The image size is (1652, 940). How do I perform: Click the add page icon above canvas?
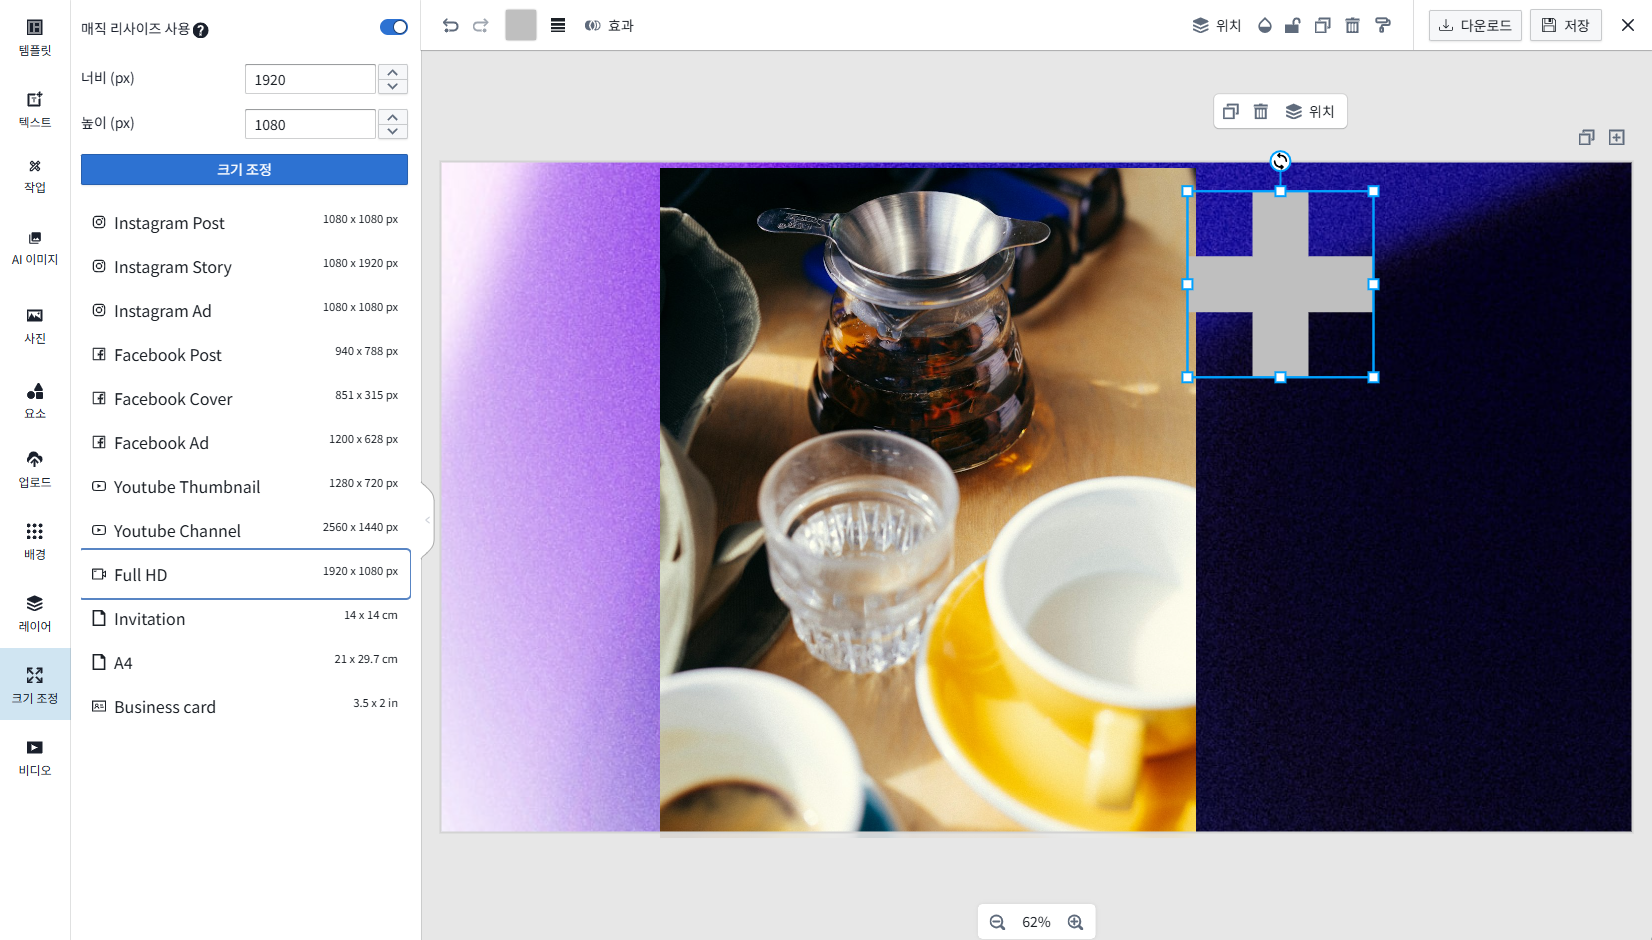tap(1616, 138)
